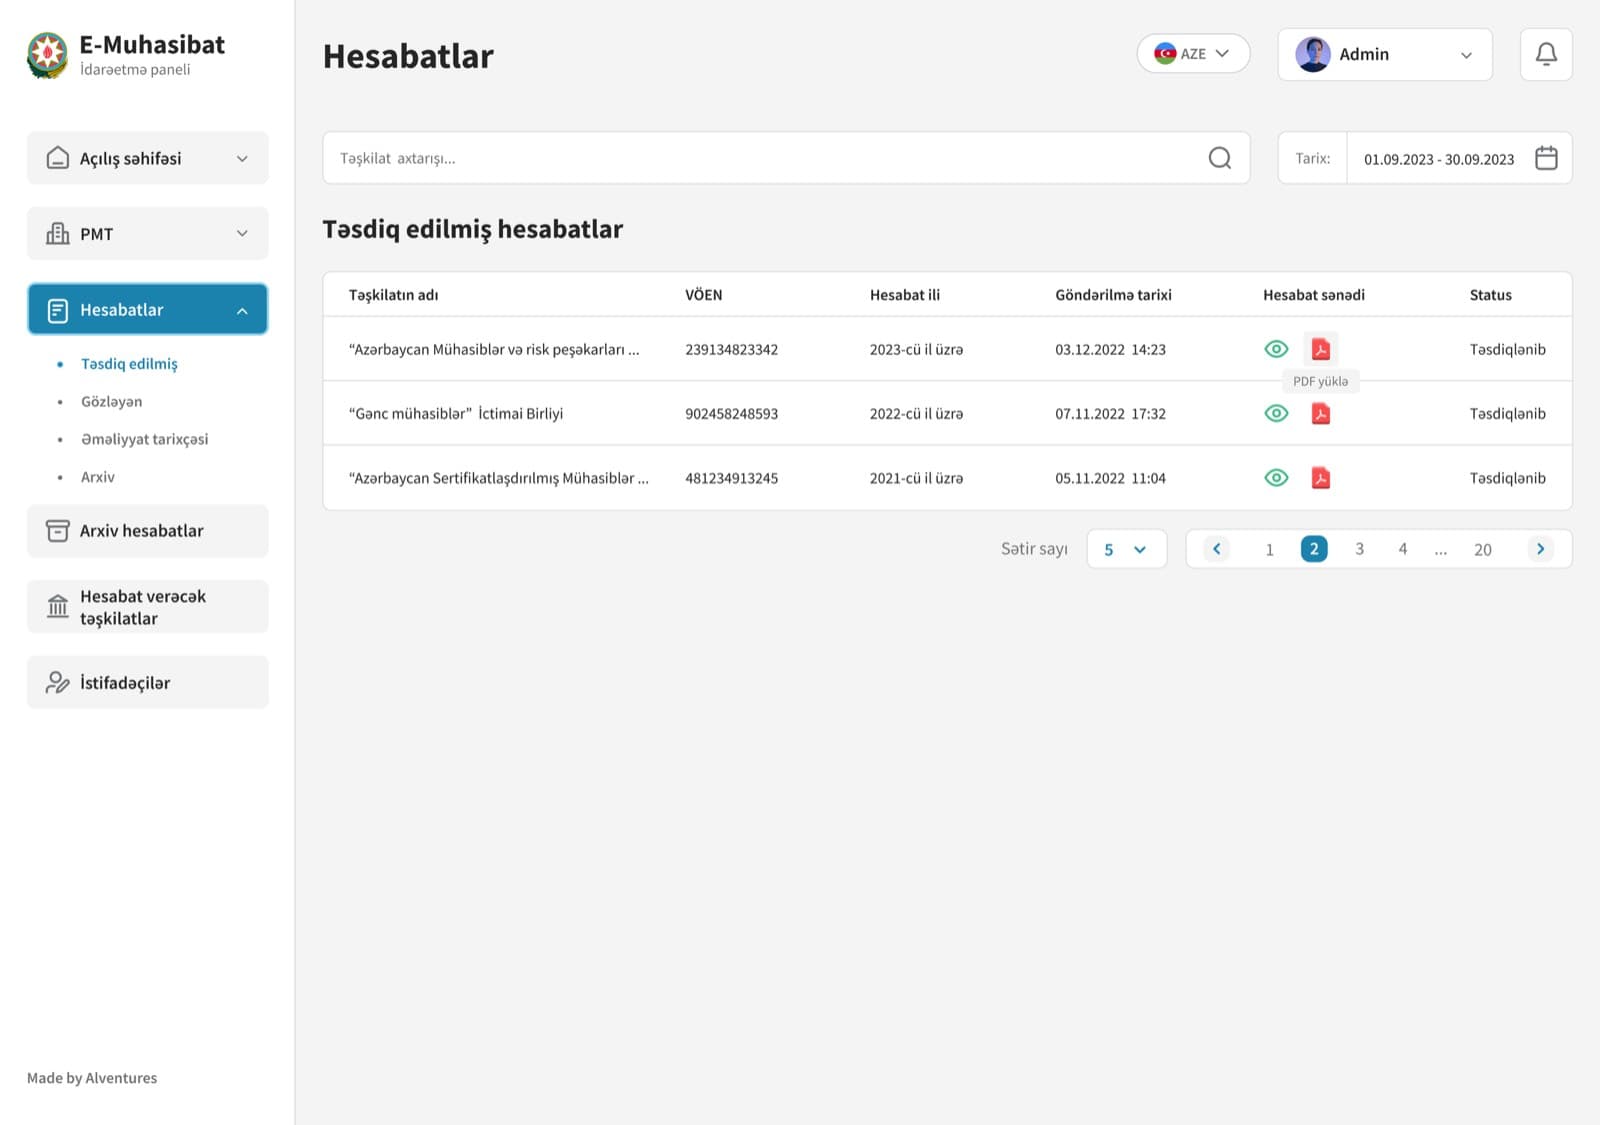Download PDF for Gənc mühasiblər row
Image resolution: width=1600 pixels, height=1125 pixels.
tap(1320, 413)
